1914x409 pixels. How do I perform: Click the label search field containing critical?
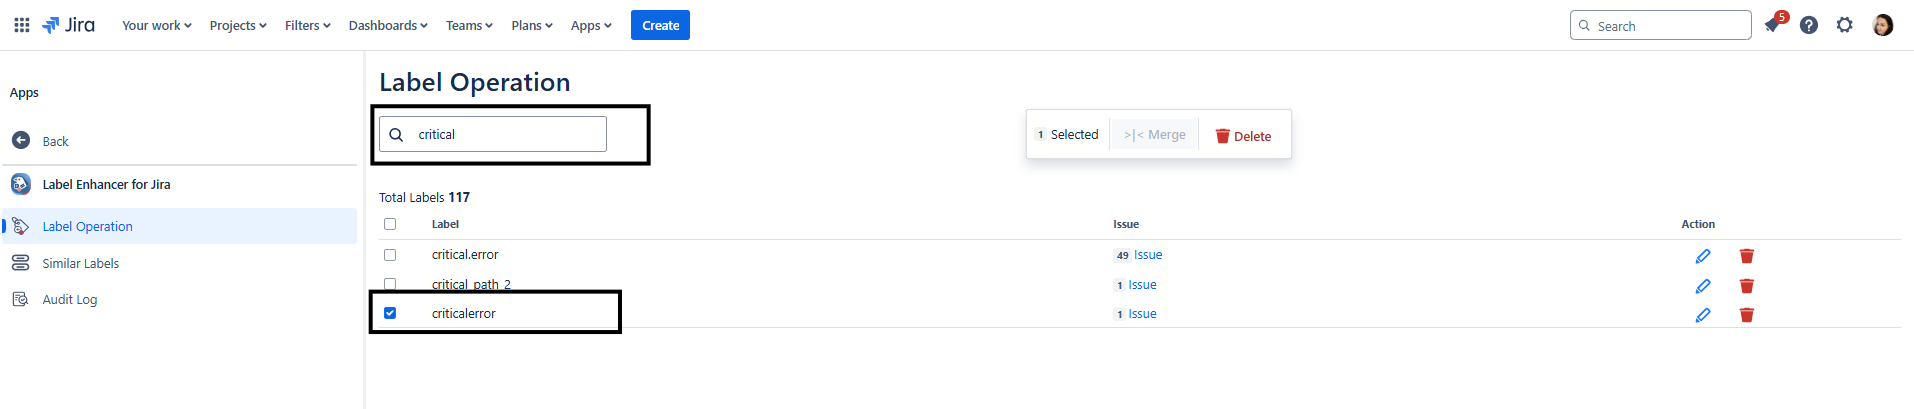coord(493,134)
